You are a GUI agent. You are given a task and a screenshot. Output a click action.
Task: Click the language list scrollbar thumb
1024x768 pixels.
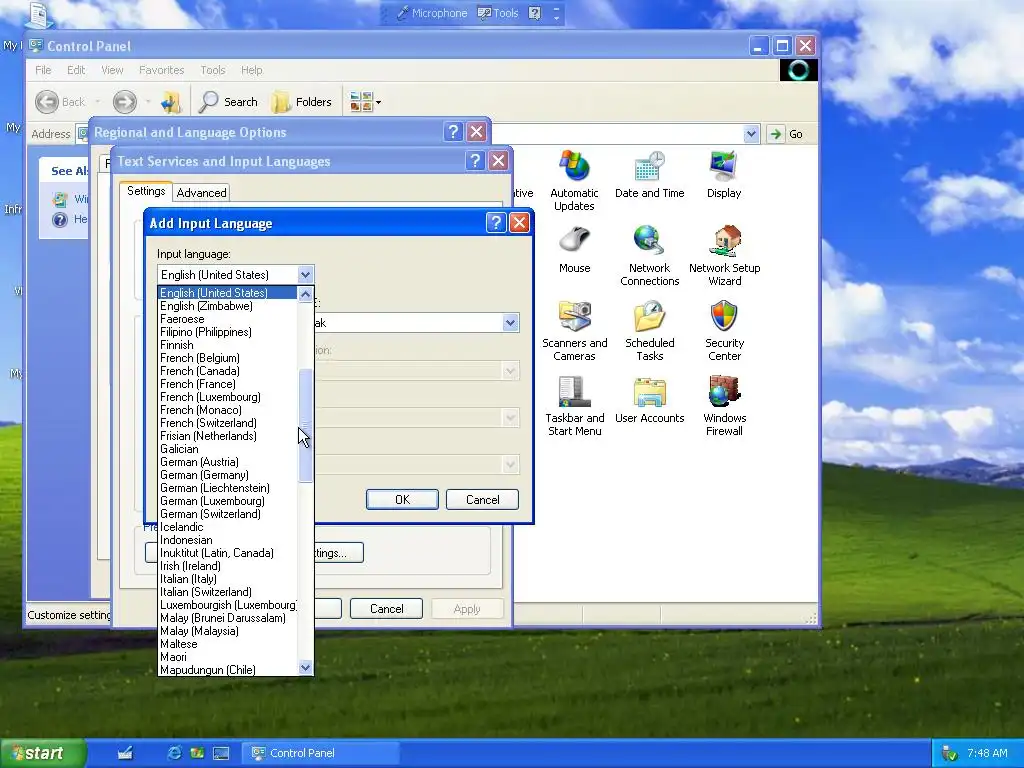pos(305,426)
